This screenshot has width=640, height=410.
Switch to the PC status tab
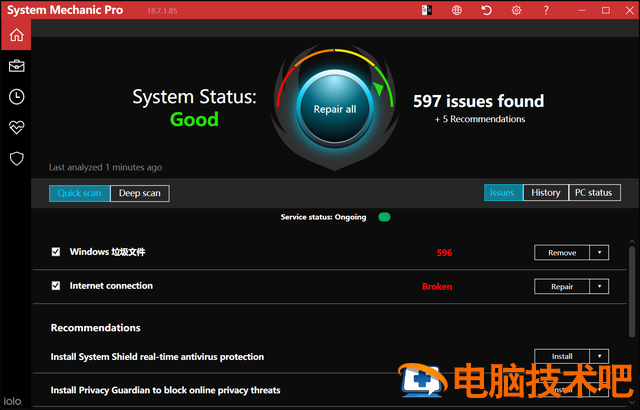point(594,193)
